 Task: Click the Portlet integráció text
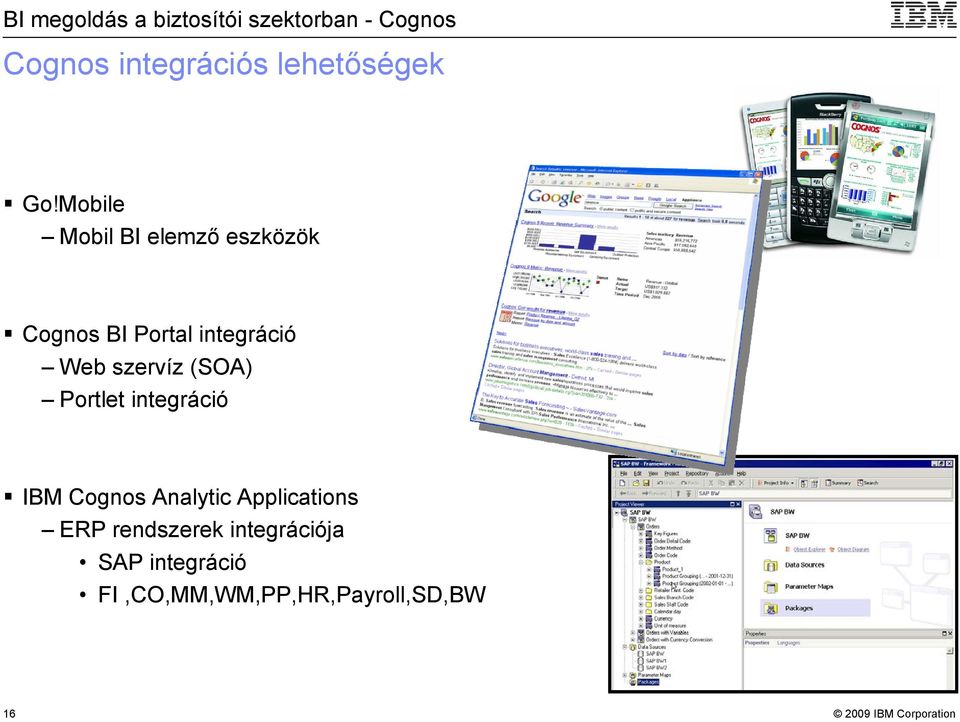click(x=144, y=399)
